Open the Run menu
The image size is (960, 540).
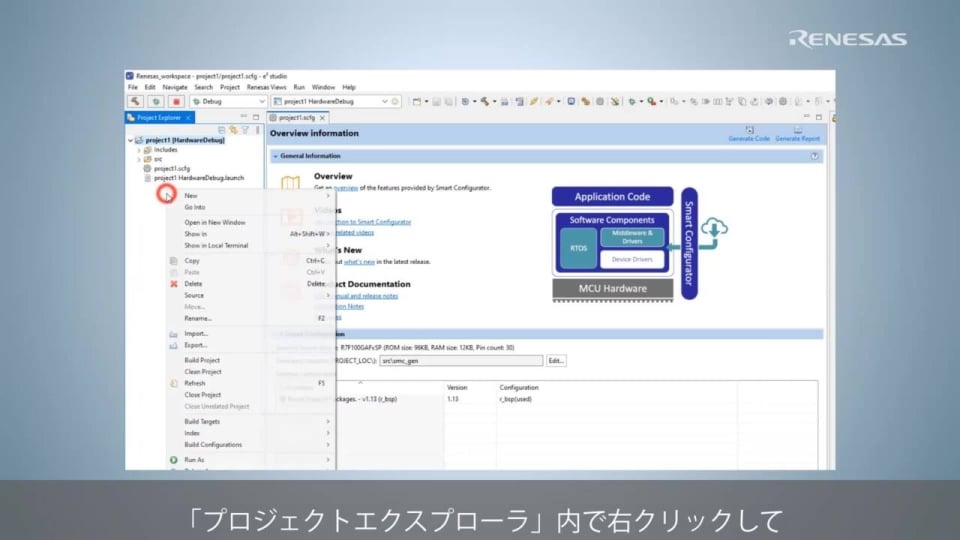coord(299,88)
